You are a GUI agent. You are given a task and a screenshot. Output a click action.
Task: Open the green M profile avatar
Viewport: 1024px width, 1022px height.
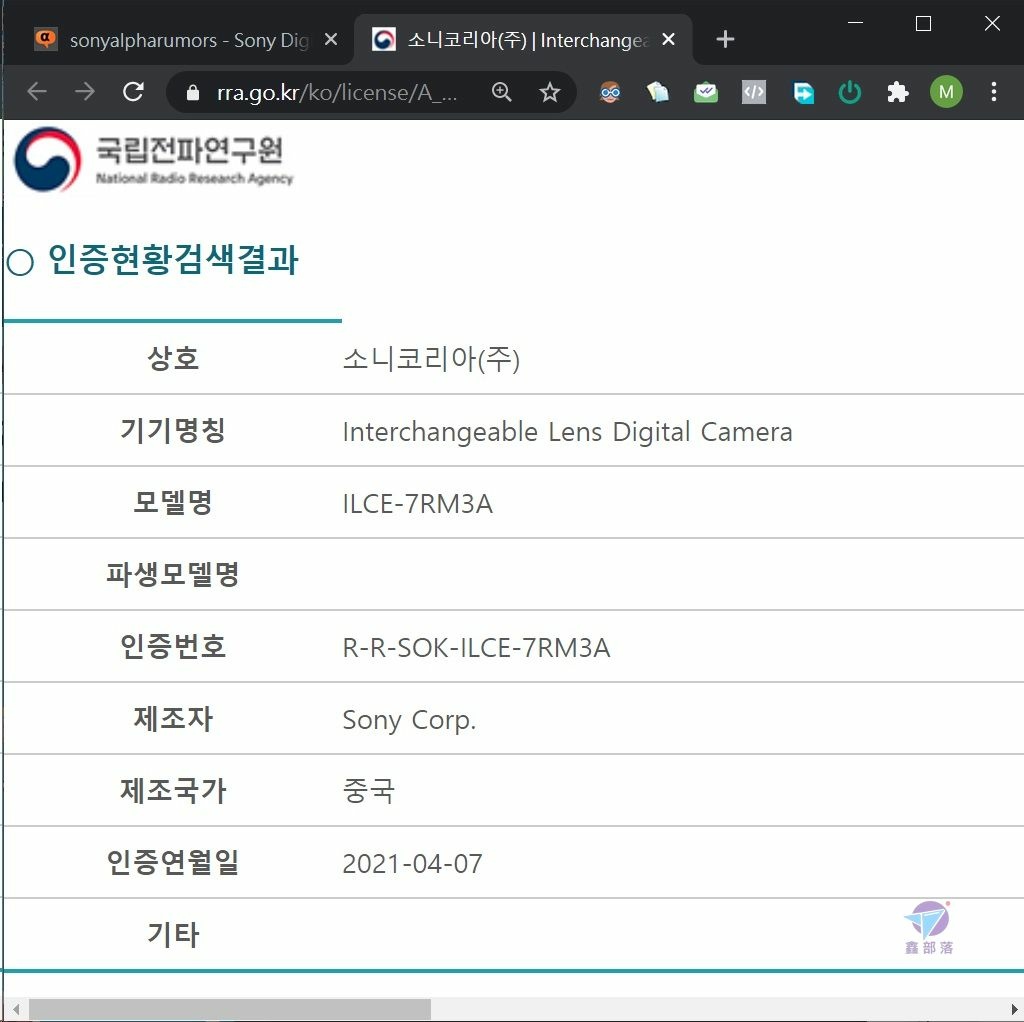tap(946, 92)
